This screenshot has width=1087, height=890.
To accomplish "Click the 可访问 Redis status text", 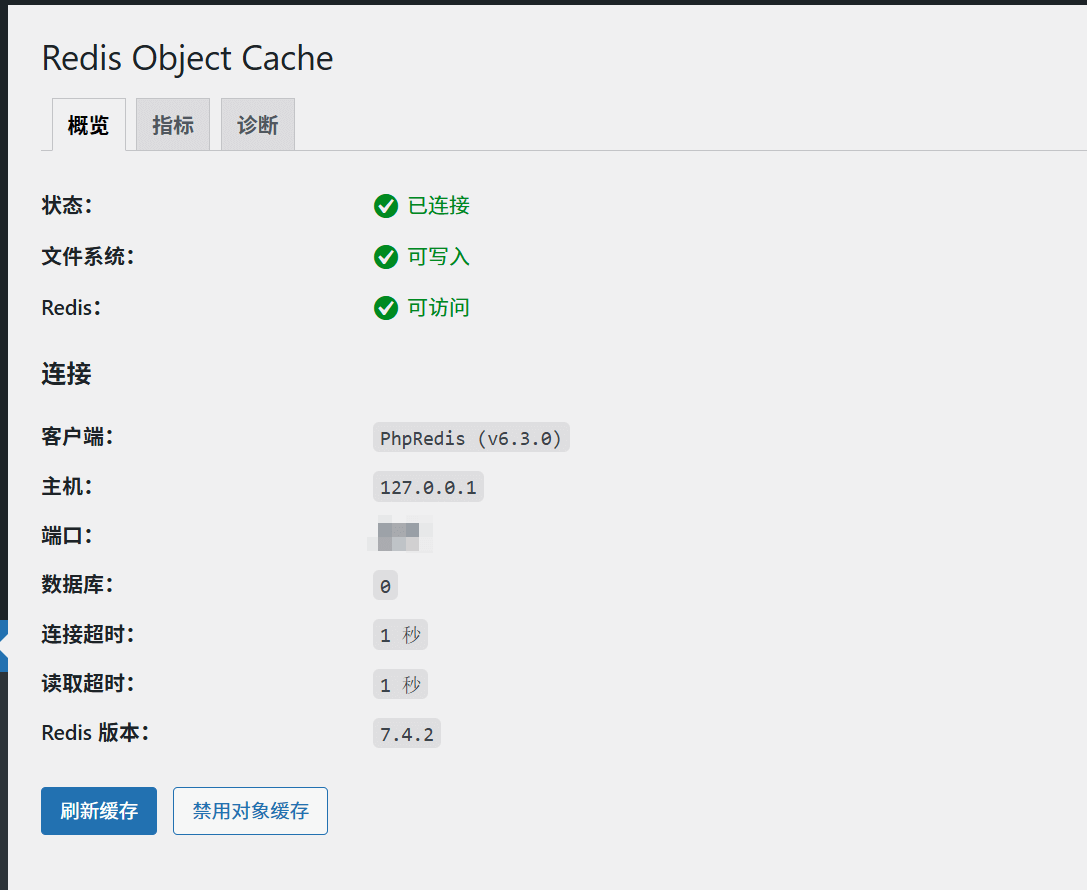I will click(439, 308).
